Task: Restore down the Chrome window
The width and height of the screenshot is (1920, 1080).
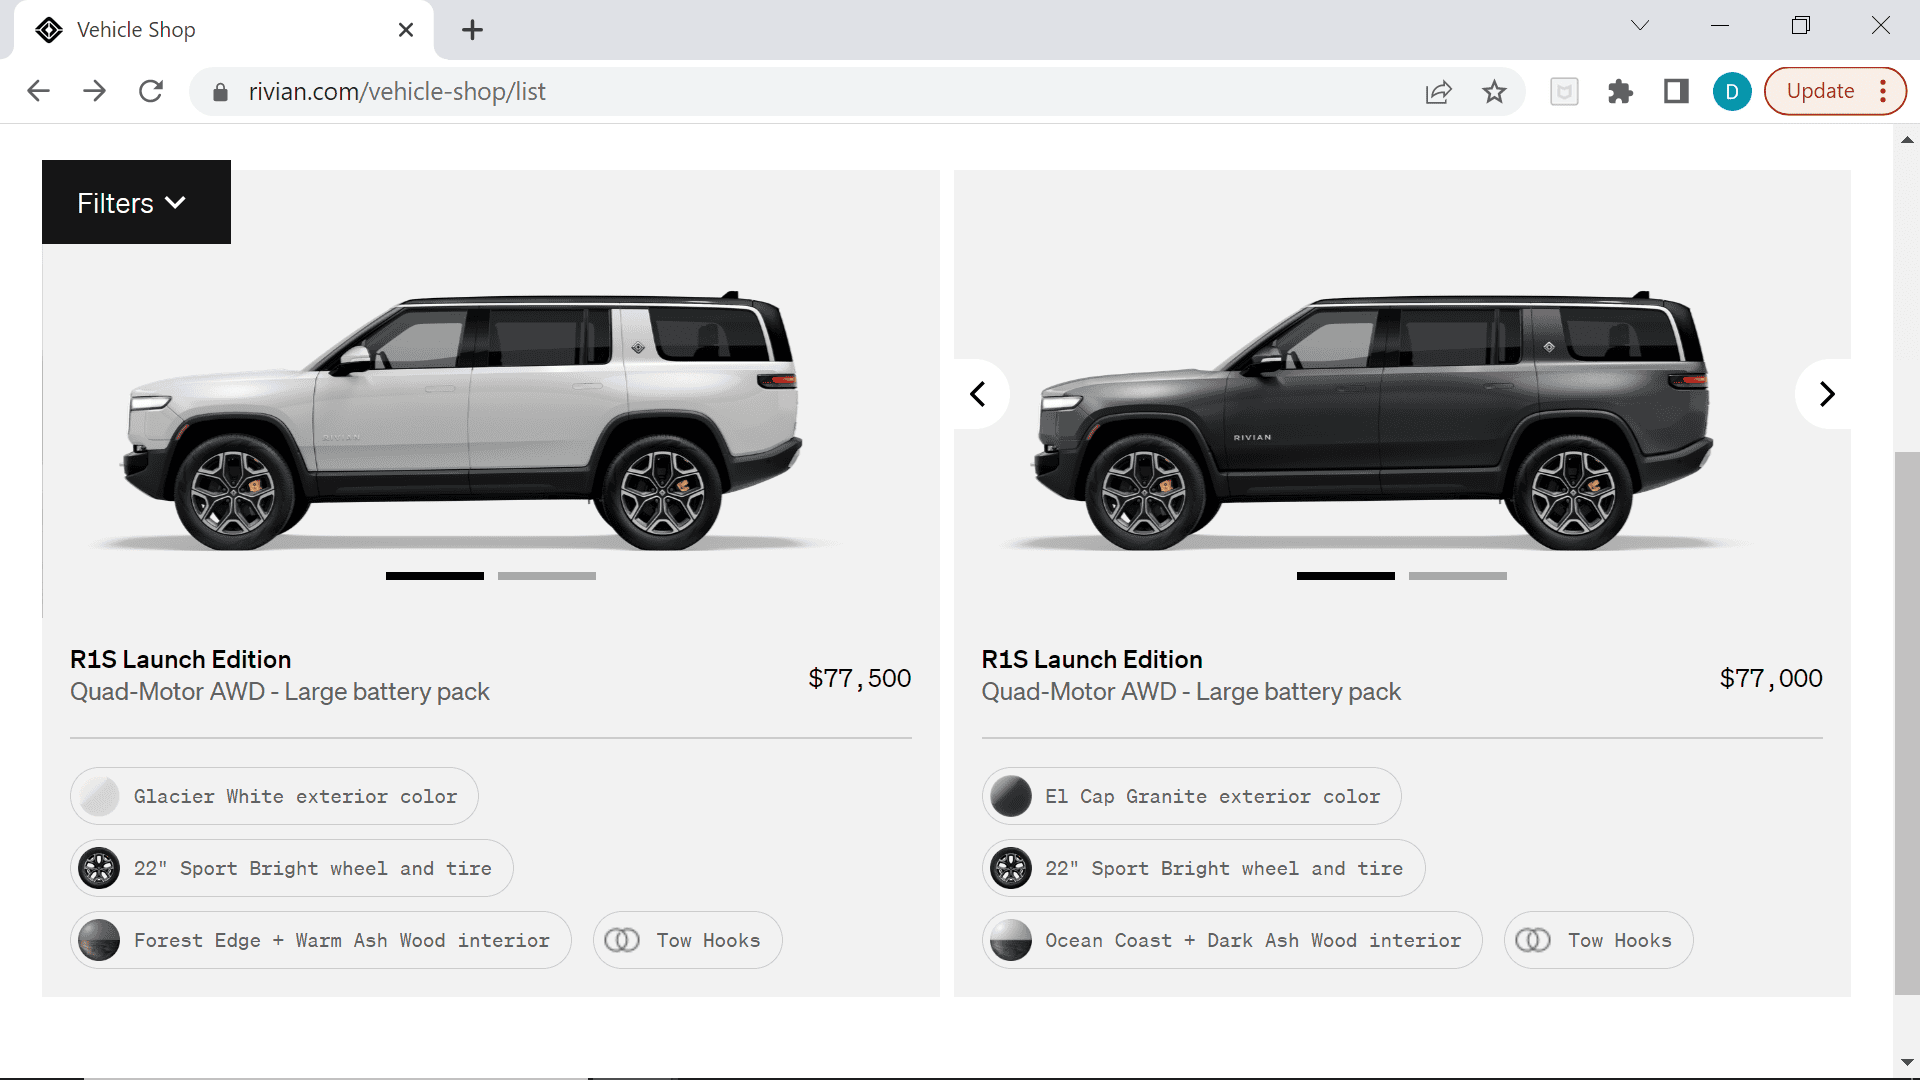Action: pos(1800,26)
